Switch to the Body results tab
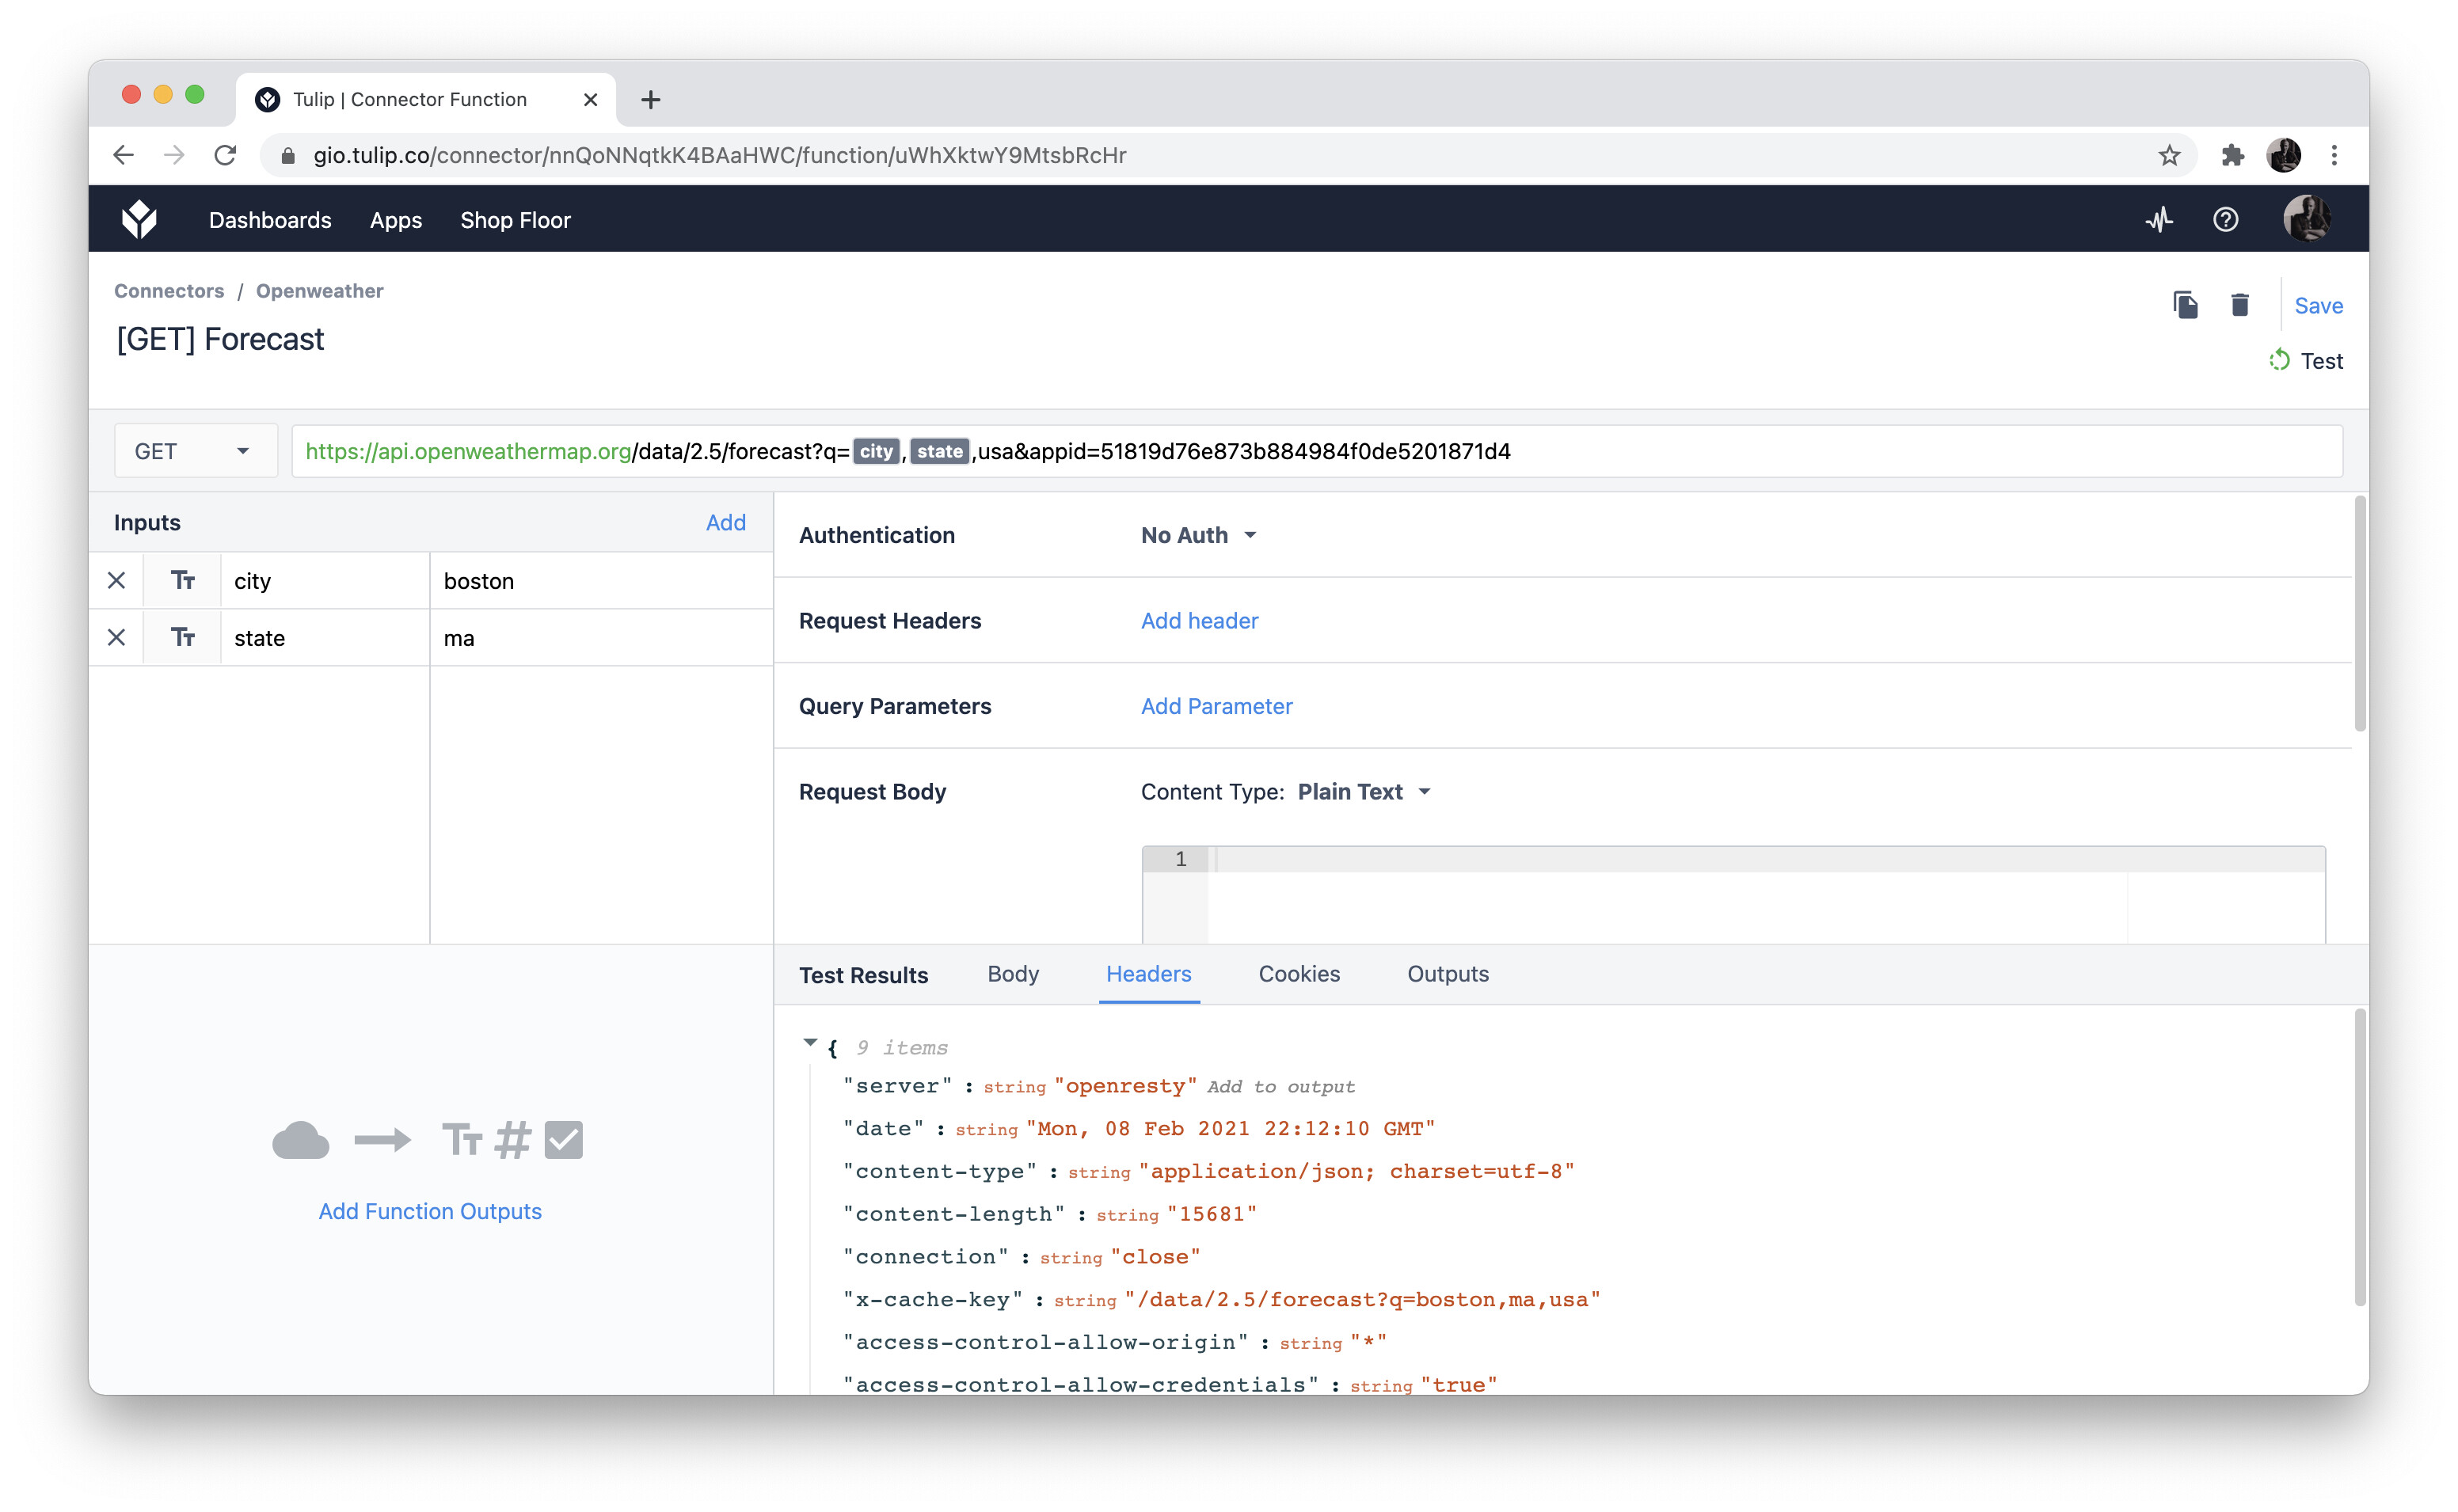Image resolution: width=2458 pixels, height=1512 pixels. [x=1012, y=974]
